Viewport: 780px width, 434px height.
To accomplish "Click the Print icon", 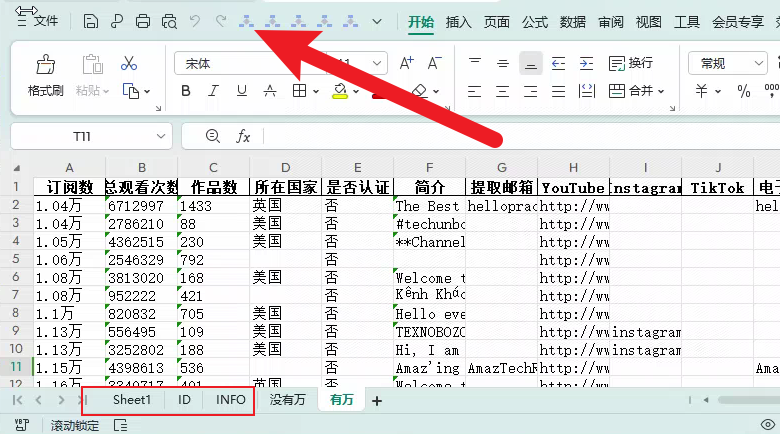I will (x=143, y=21).
